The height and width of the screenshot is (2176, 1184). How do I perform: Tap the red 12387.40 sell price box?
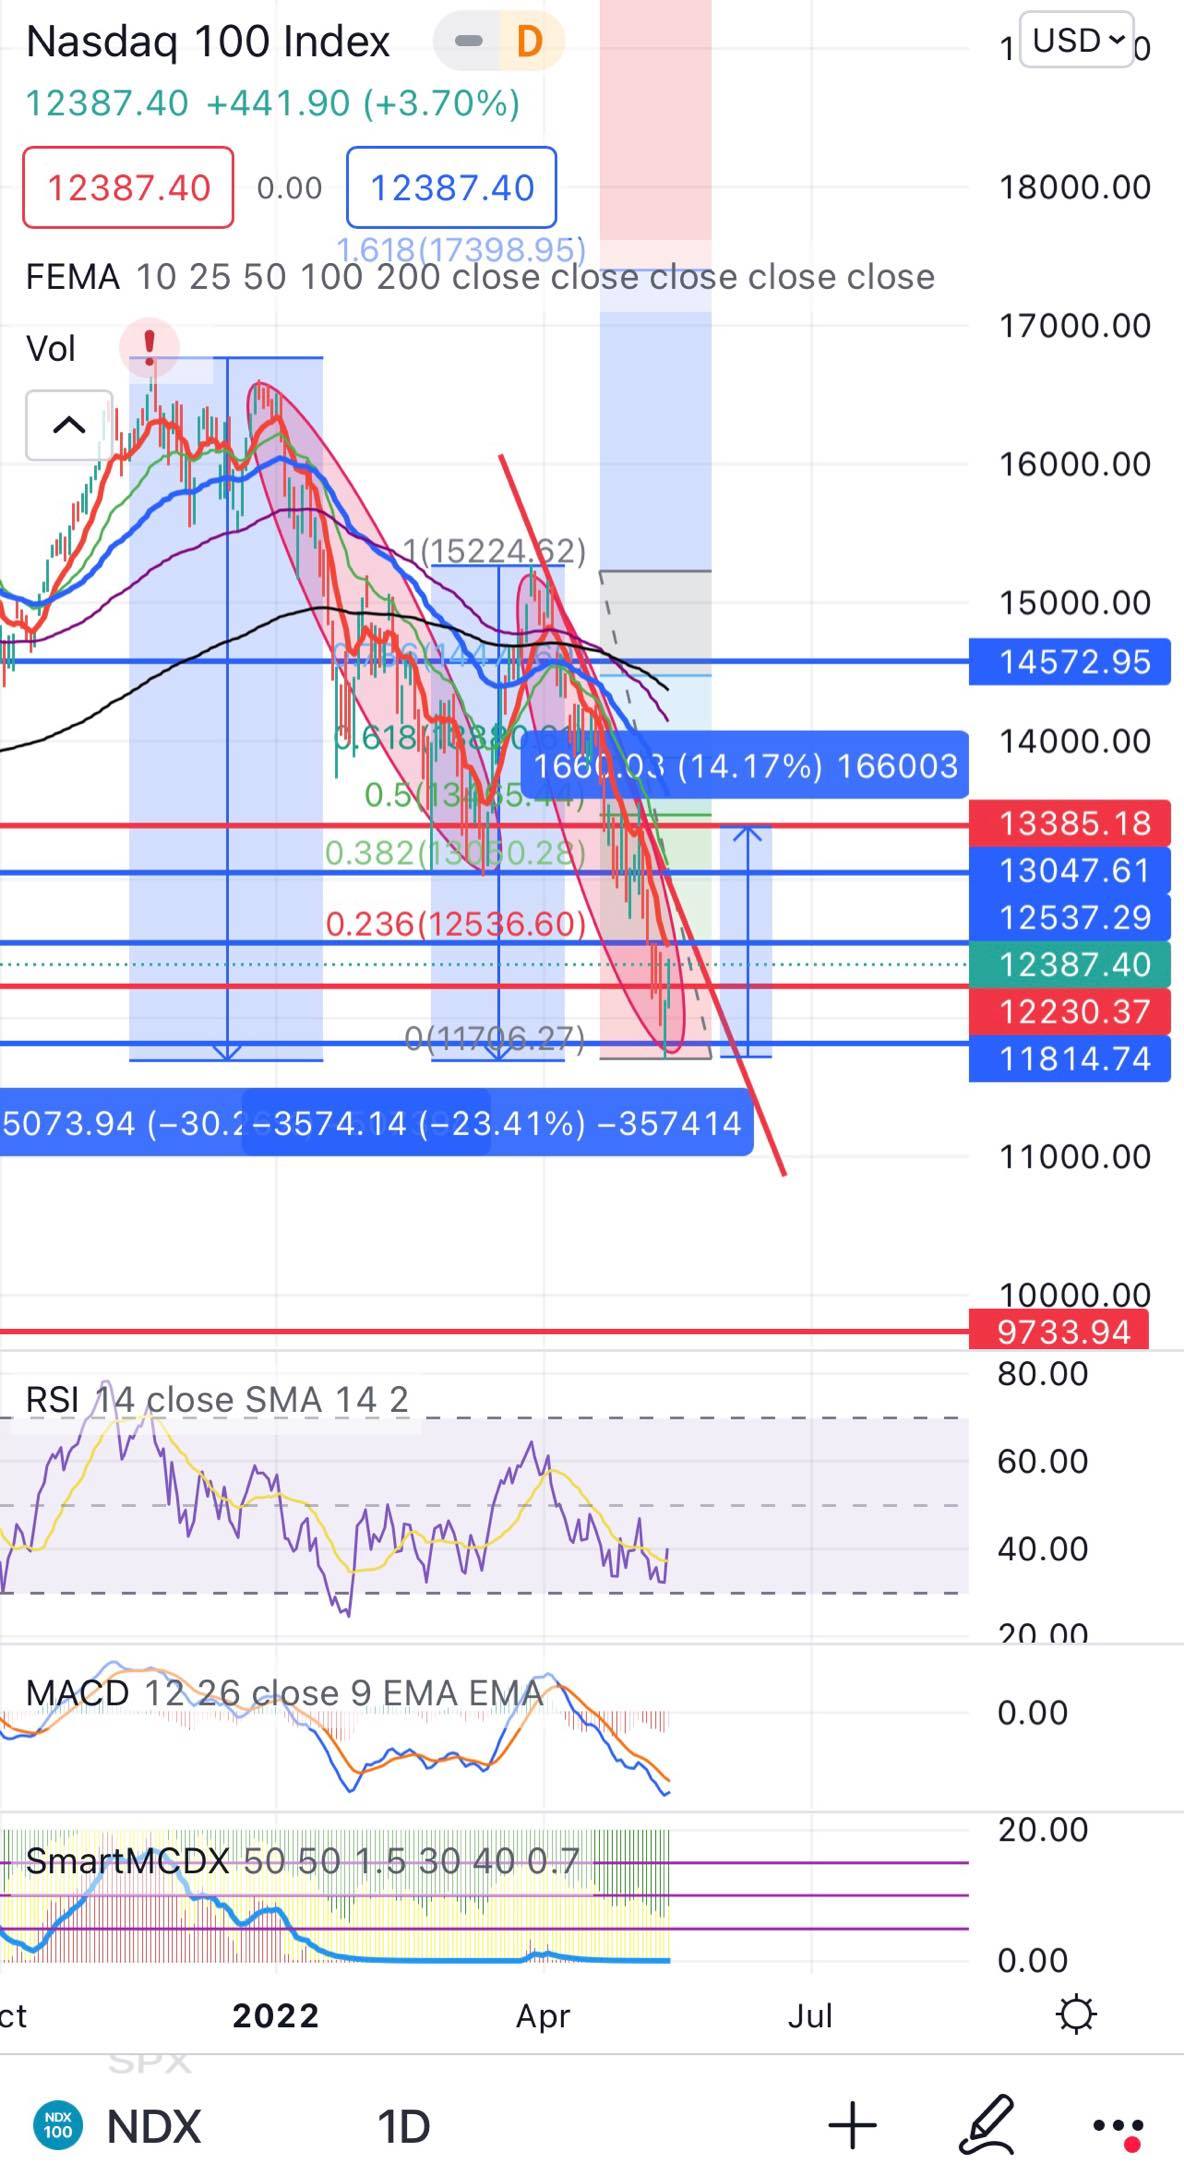[x=128, y=187]
